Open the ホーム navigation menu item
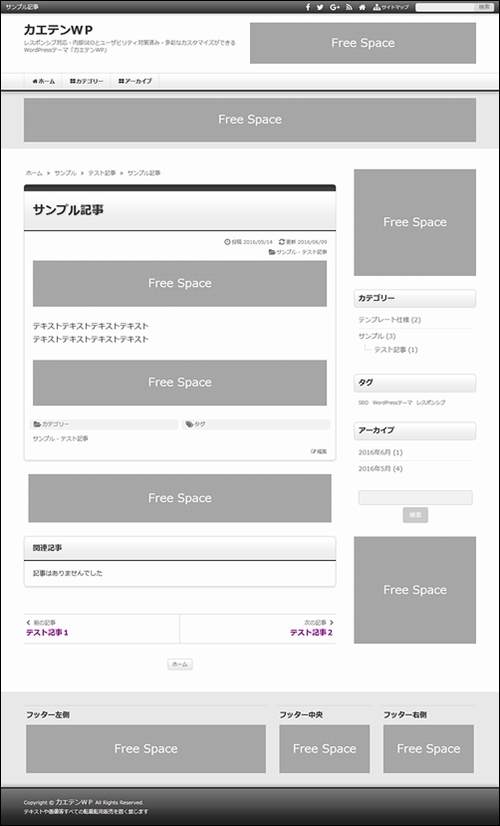 (x=43, y=82)
